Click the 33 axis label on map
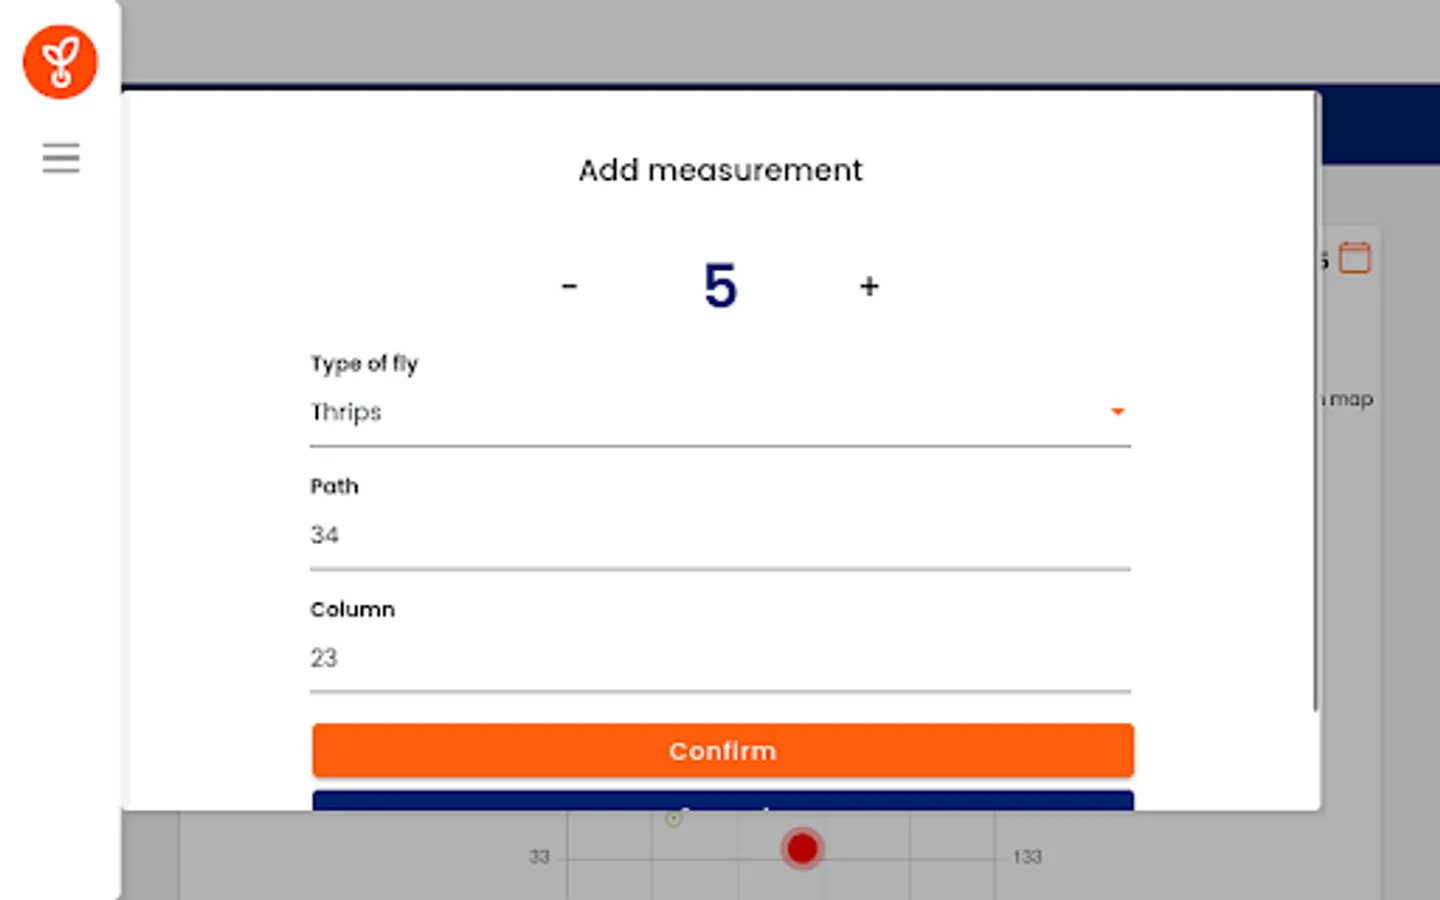1440x900 pixels. coord(539,857)
